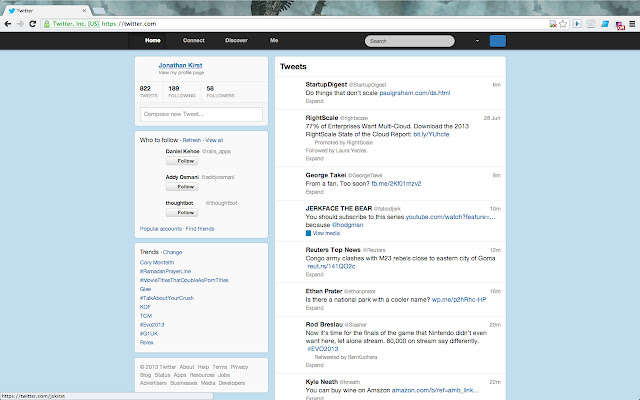Go to the Connect tab

194,41
